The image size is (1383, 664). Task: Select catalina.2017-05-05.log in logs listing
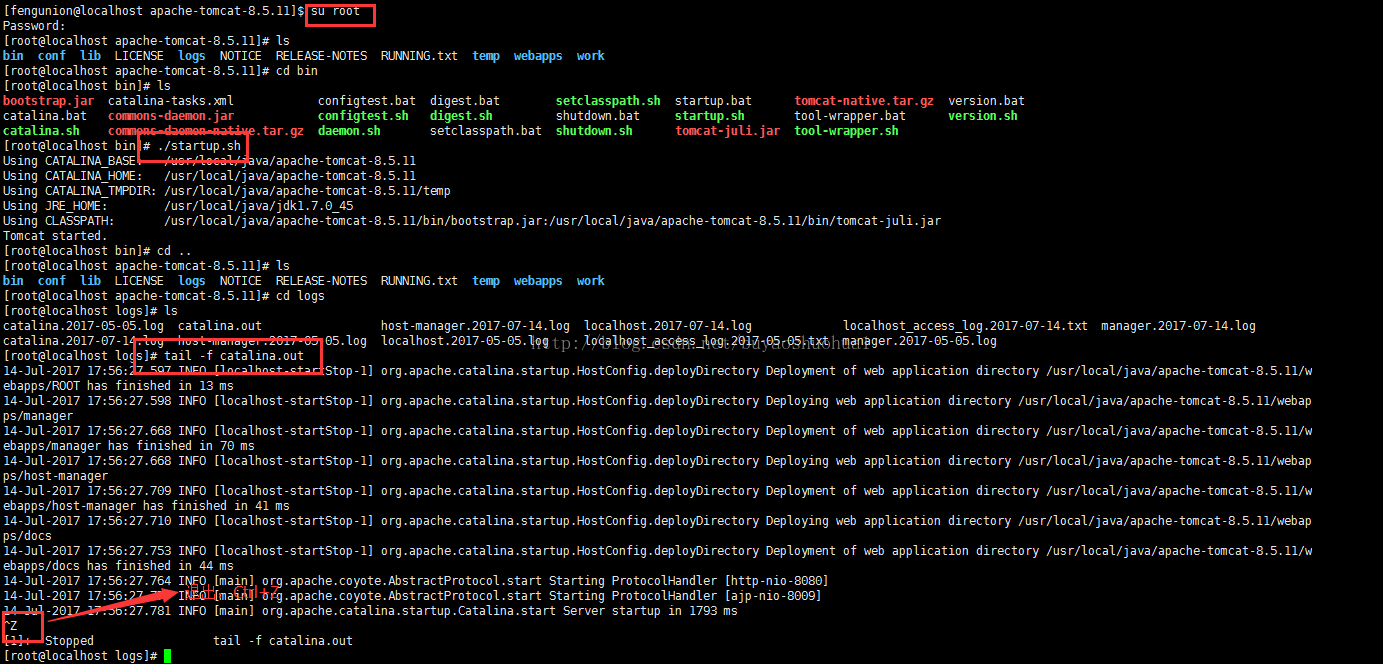click(83, 326)
